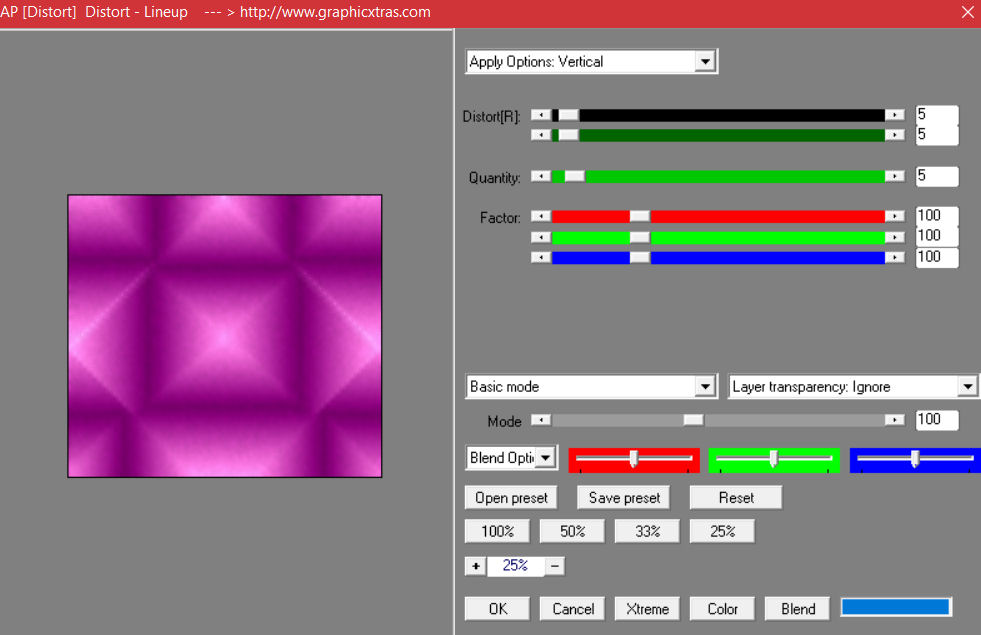Zoom in with the plus button
The image size is (981, 635).
pos(475,566)
